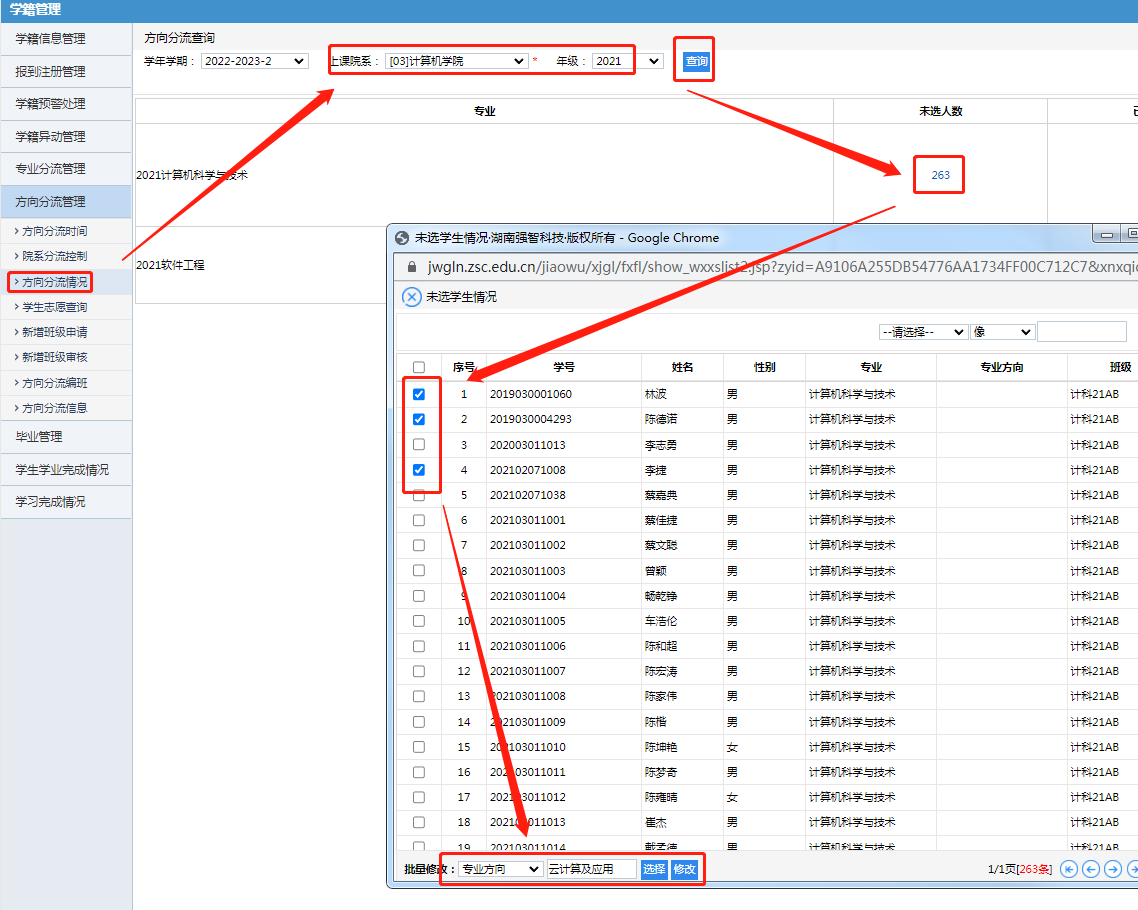The height and width of the screenshot is (910, 1138).
Task: Click the globe icon in the popup title bar
Action: pyautogui.click(x=402, y=237)
